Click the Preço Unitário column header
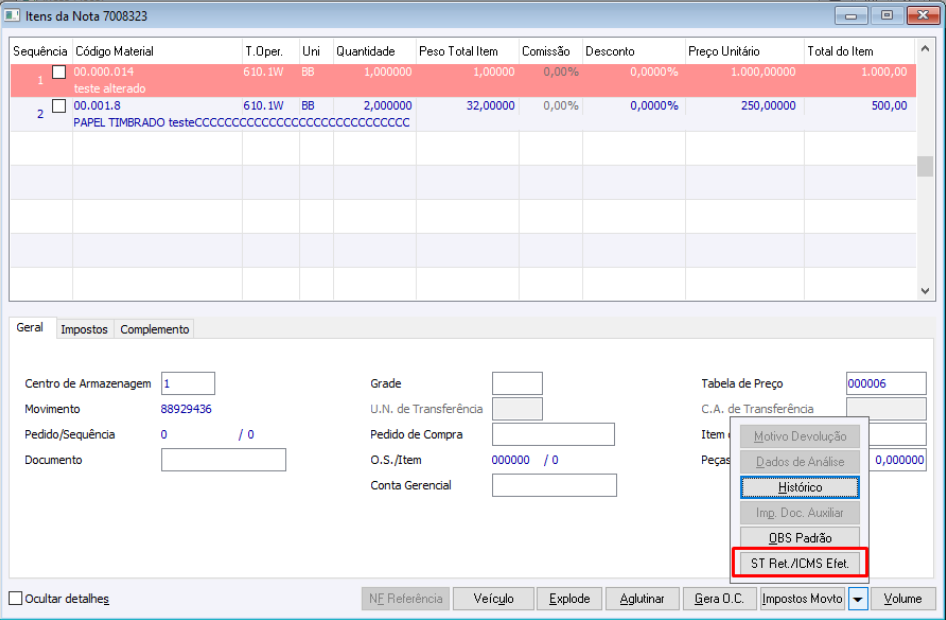This screenshot has height=620, width=946. 744,51
